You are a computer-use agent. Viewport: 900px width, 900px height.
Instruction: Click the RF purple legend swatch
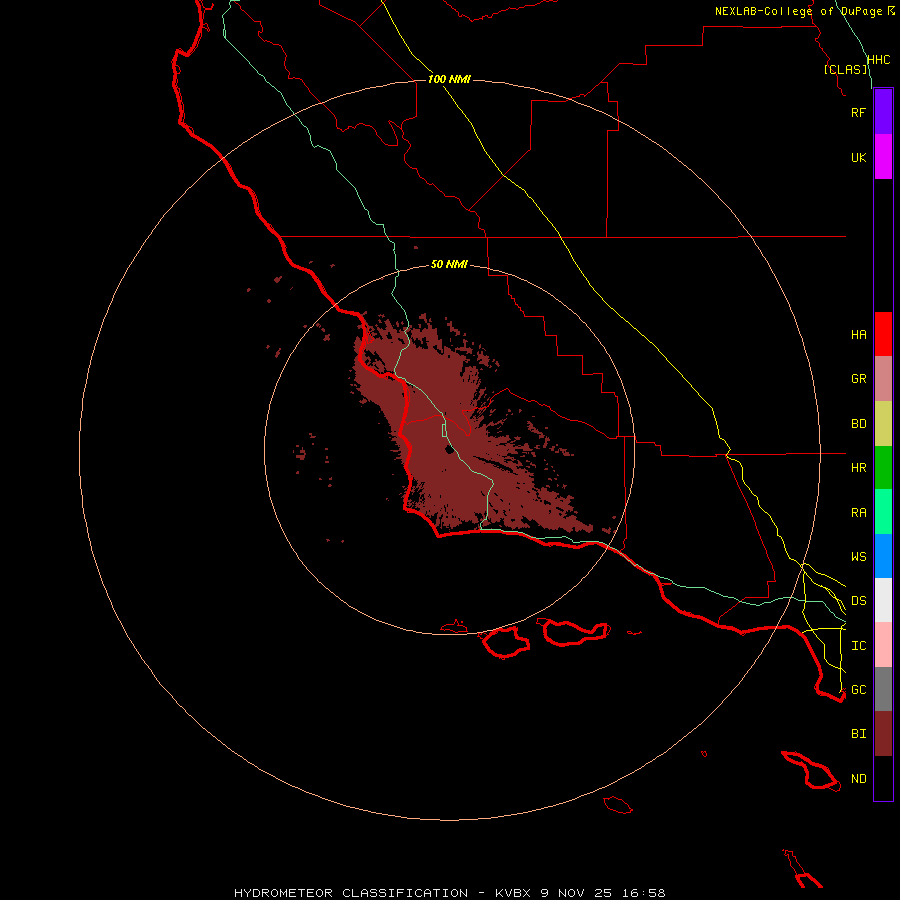coord(883,112)
